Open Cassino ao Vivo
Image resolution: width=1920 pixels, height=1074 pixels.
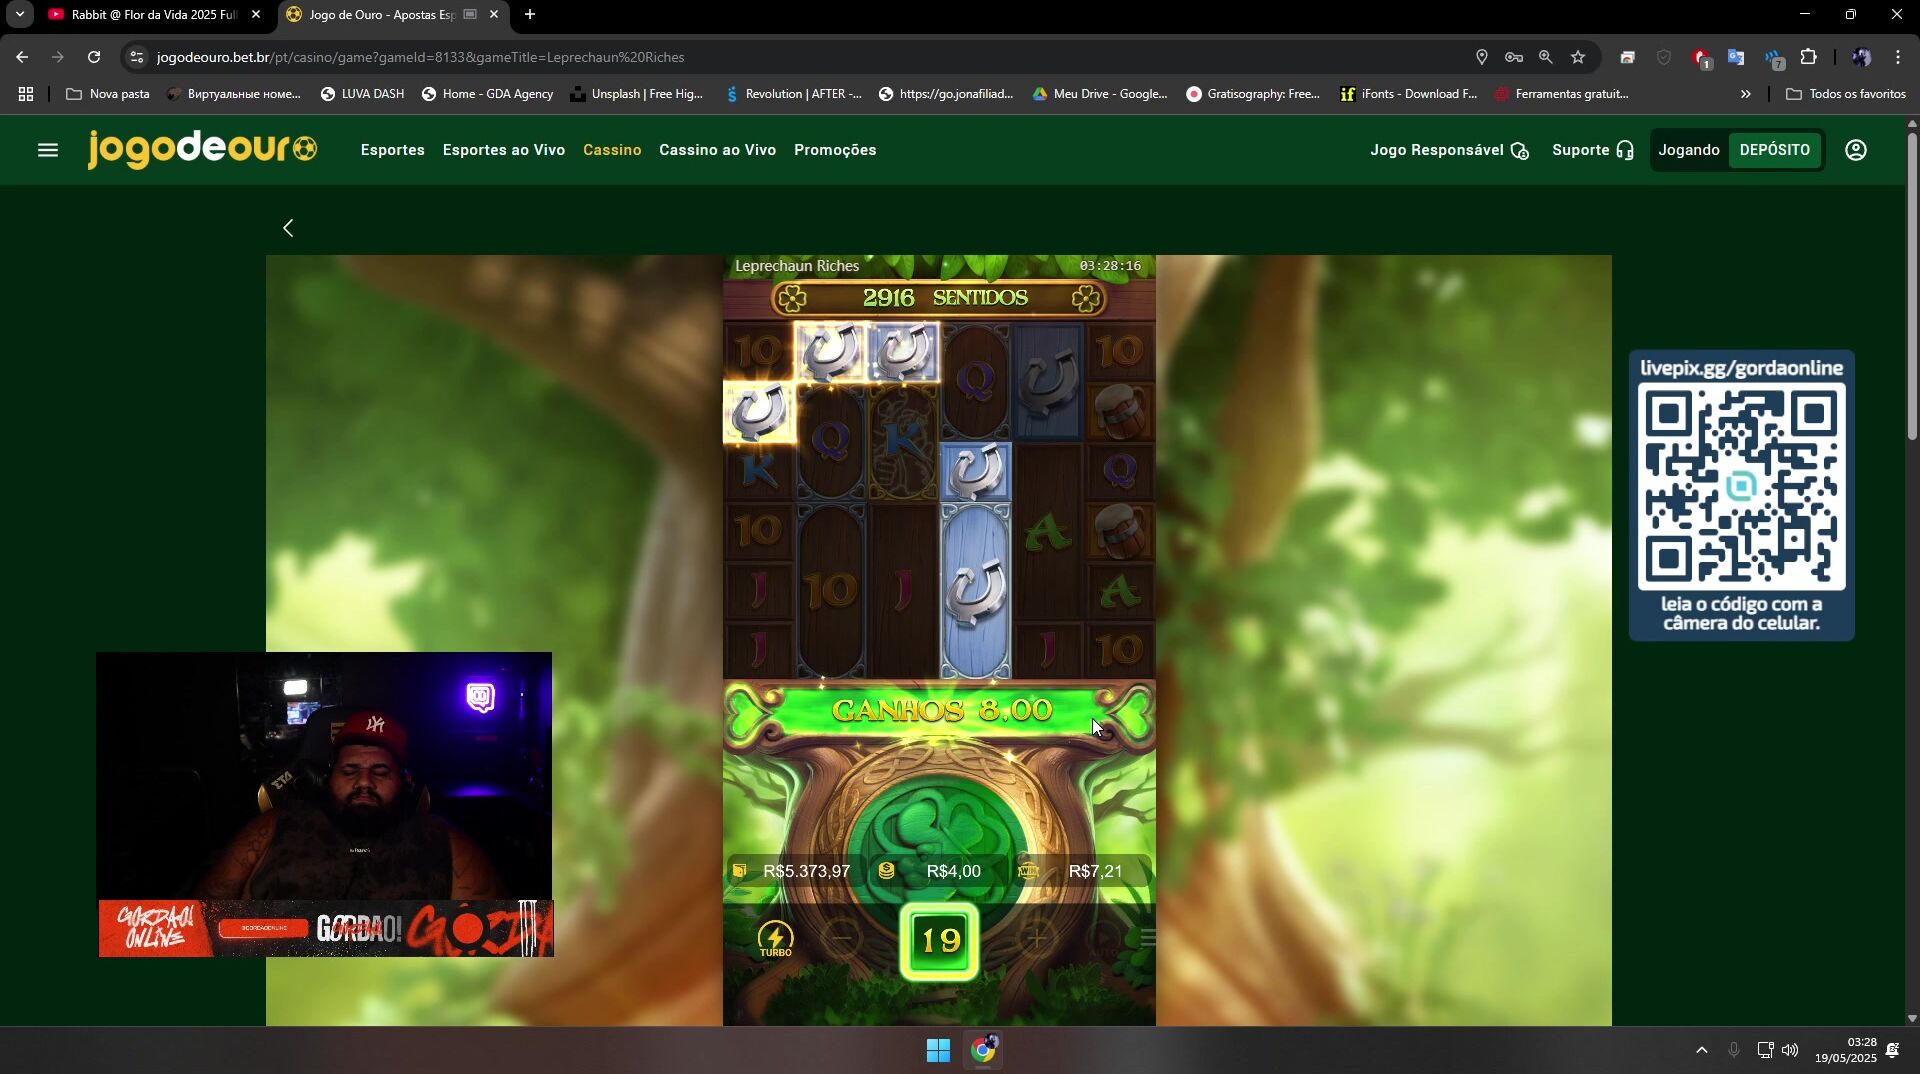(717, 150)
